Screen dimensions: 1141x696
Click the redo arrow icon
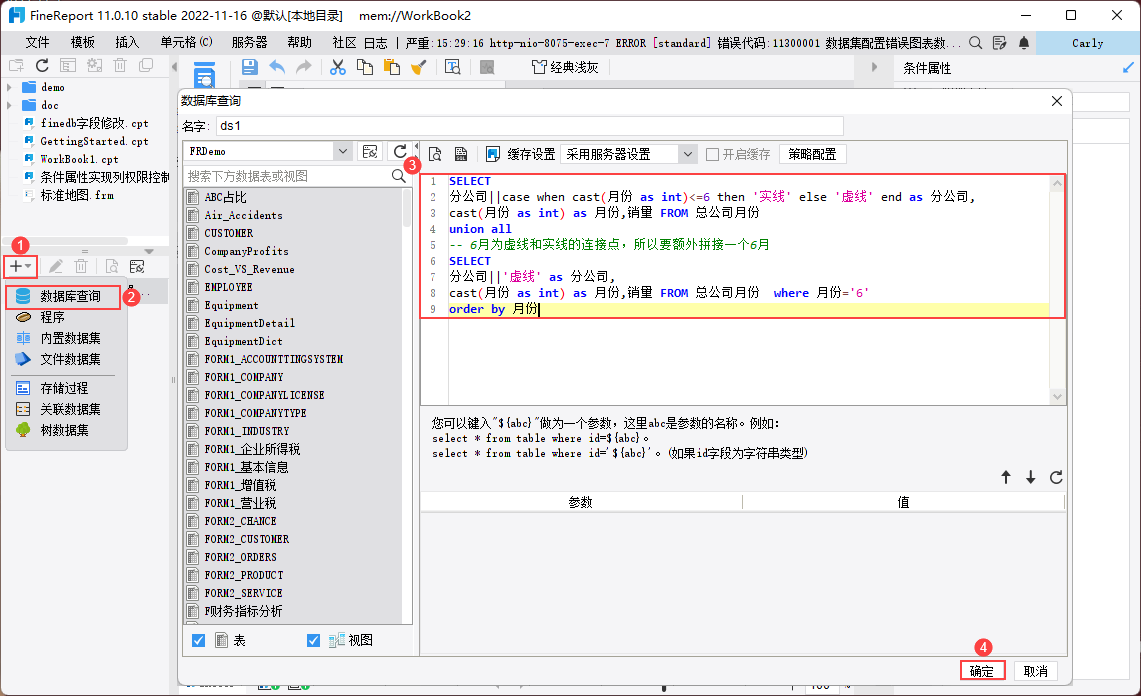click(x=303, y=67)
